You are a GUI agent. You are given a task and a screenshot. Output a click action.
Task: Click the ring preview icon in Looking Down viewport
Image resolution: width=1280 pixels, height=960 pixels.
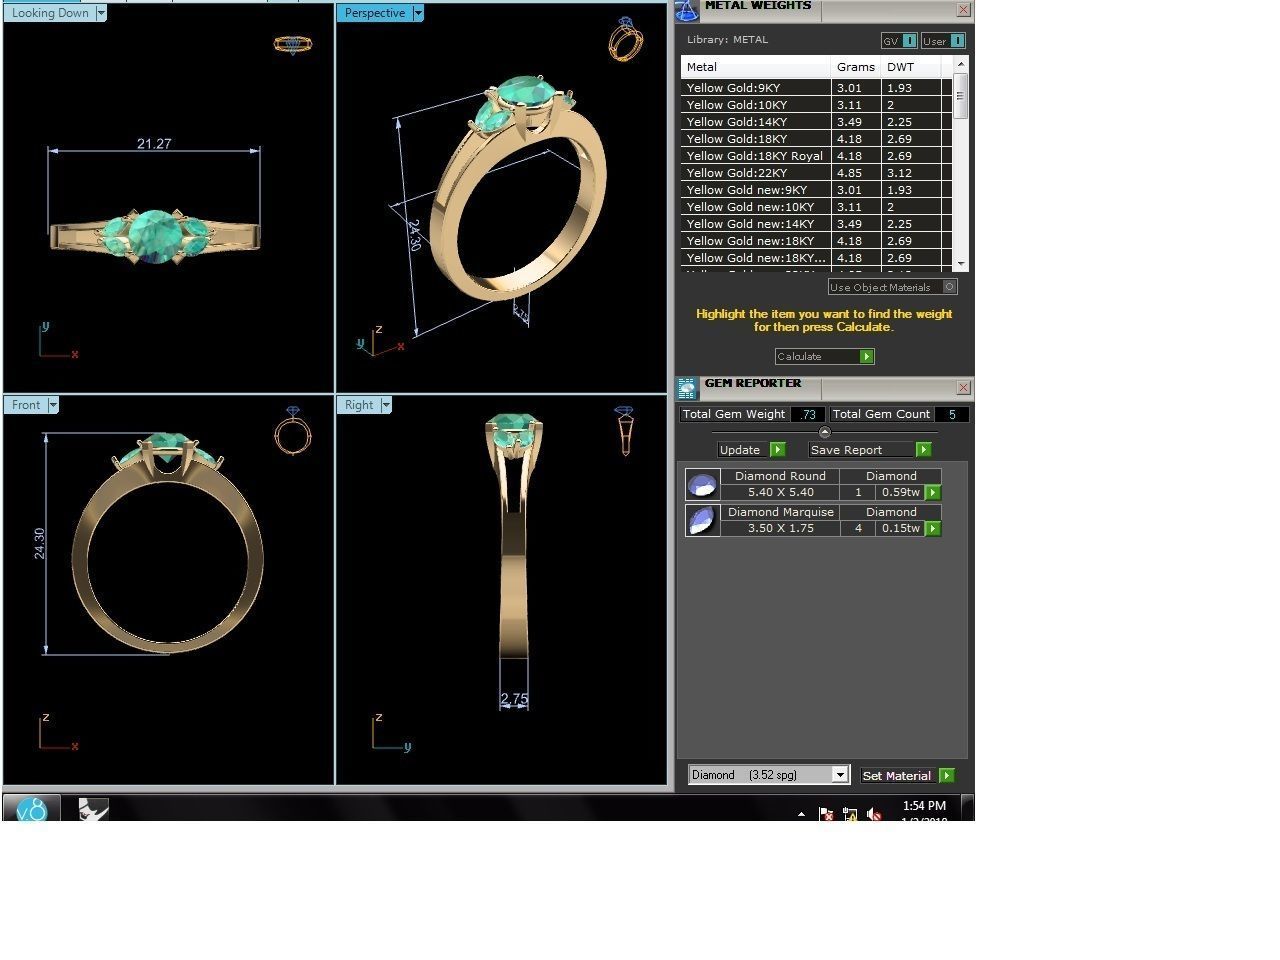pyautogui.click(x=292, y=44)
